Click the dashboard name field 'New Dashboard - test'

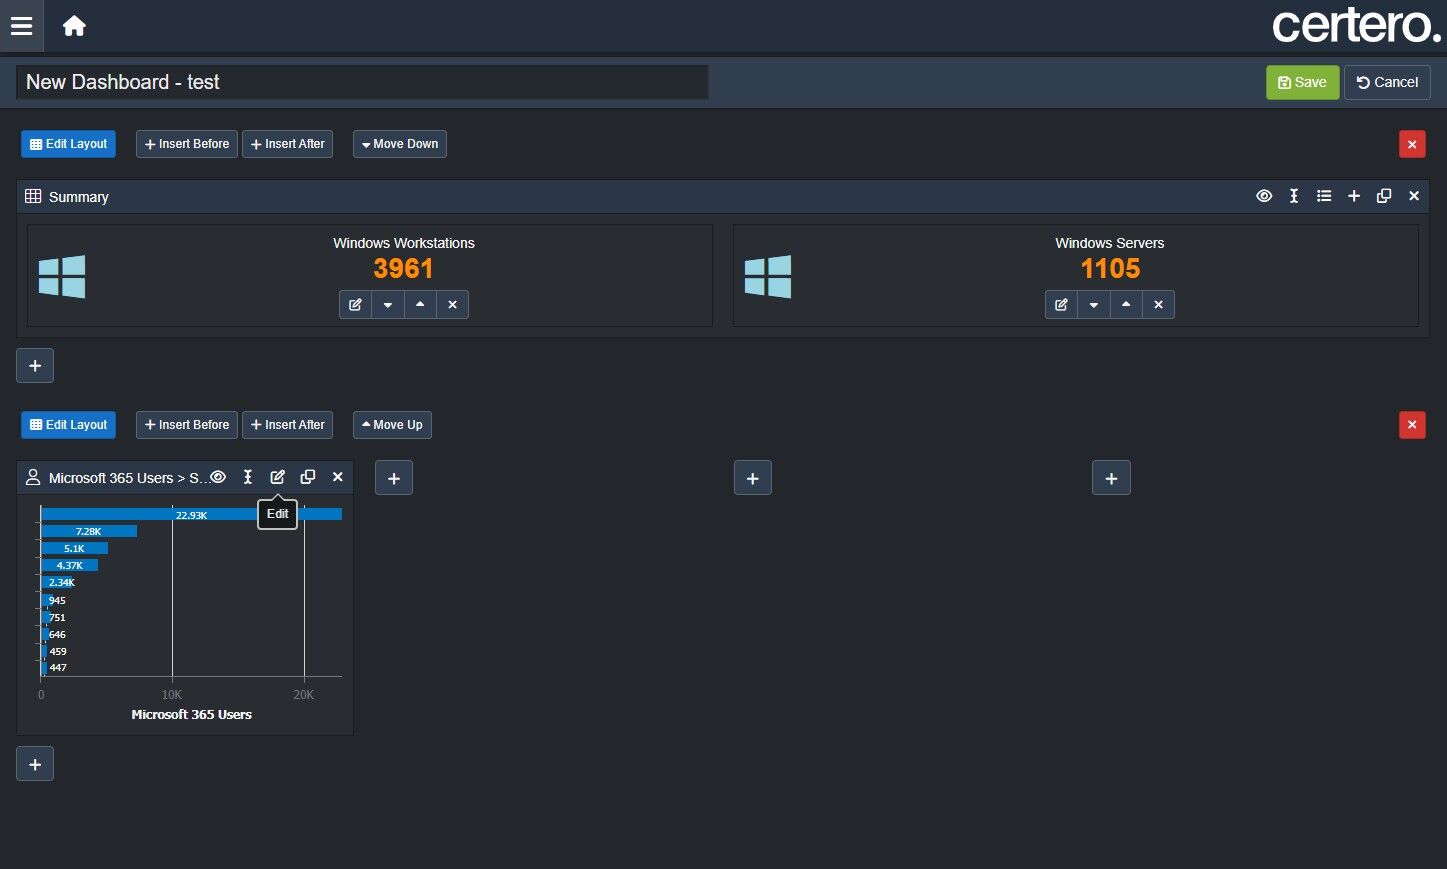tap(362, 82)
